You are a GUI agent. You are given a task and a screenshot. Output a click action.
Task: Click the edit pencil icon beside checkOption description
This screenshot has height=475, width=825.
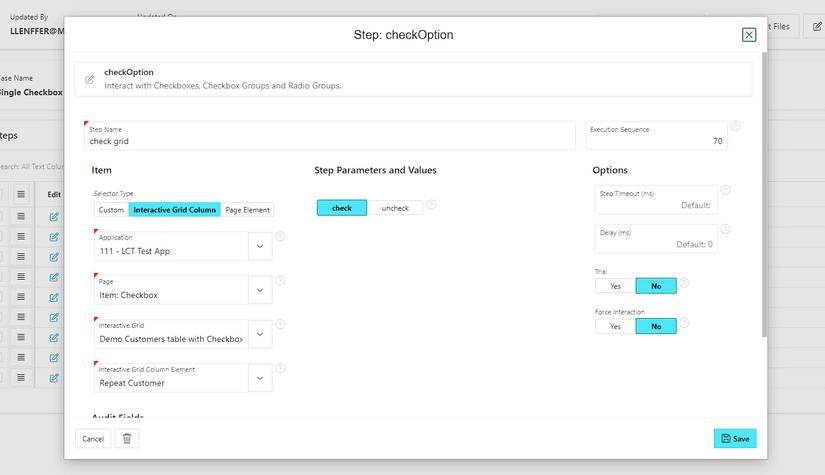coord(89,79)
